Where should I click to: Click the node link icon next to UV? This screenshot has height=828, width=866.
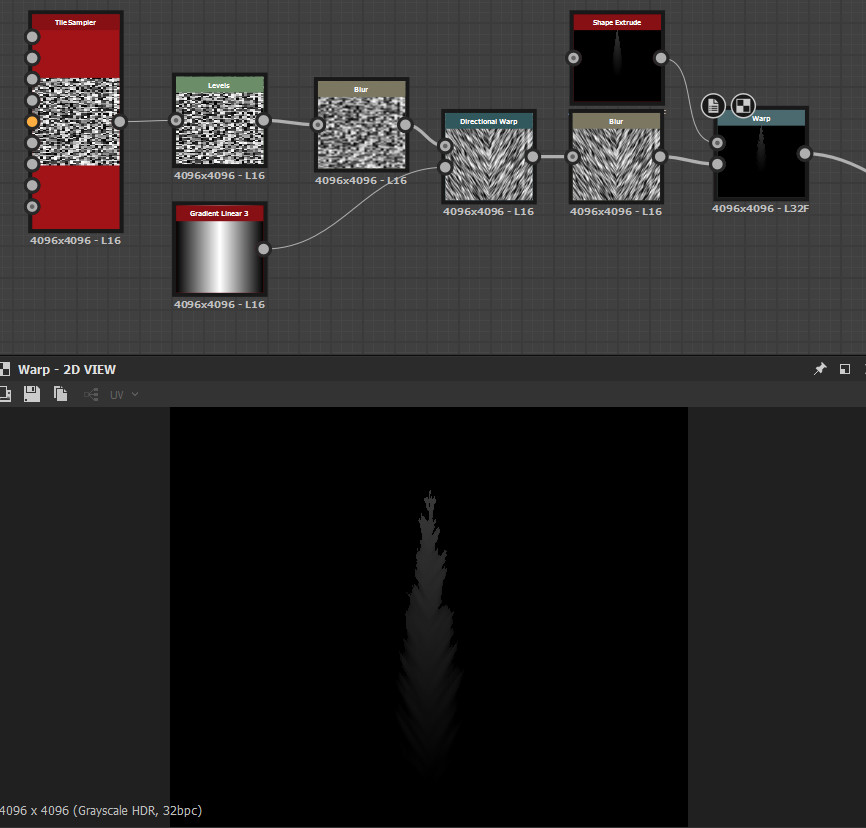tap(89, 394)
